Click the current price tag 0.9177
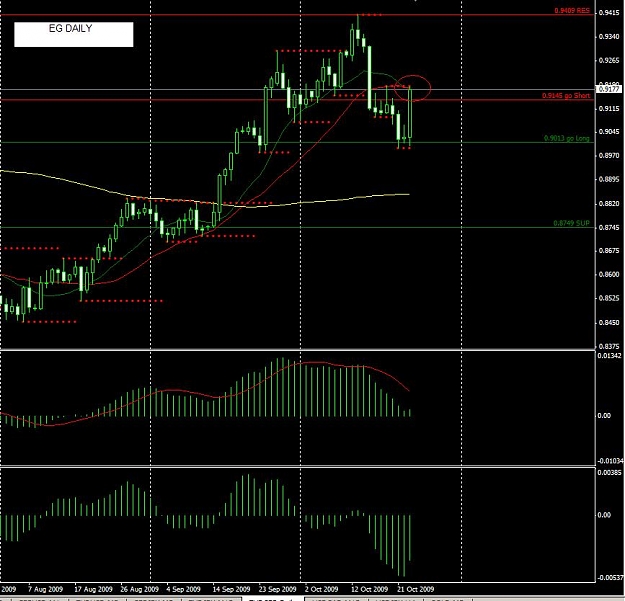Viewport: 625px width, 601px height. tap(609, 89)
